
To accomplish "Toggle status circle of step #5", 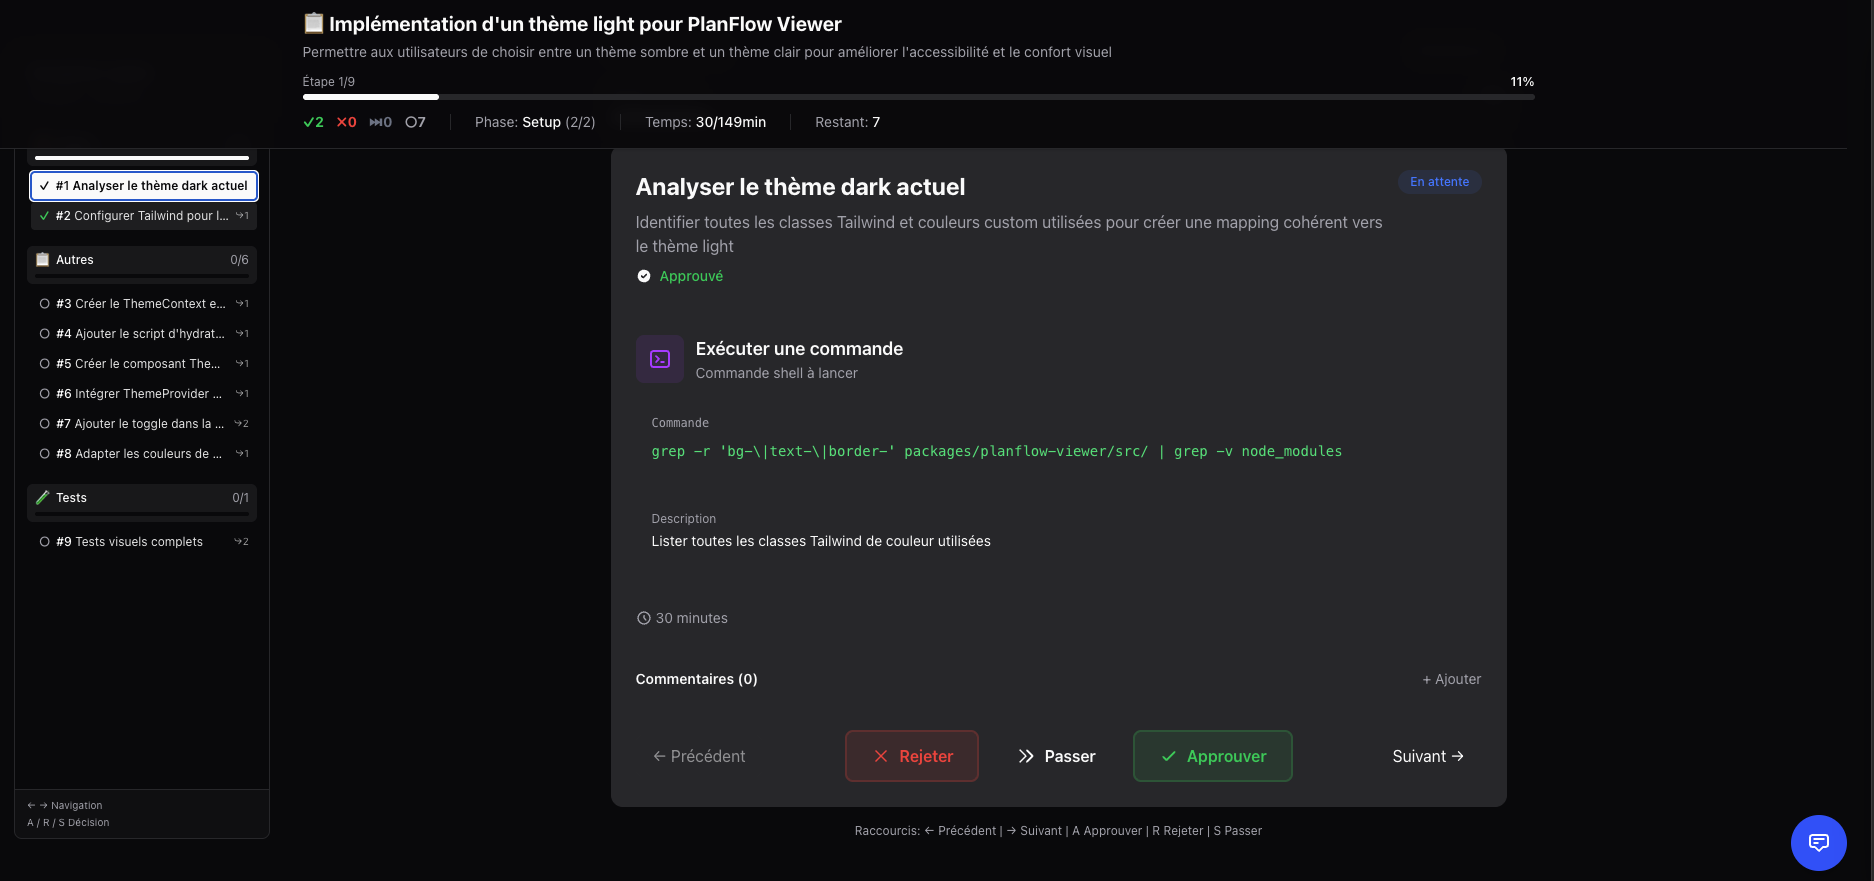I will point(44,364).
